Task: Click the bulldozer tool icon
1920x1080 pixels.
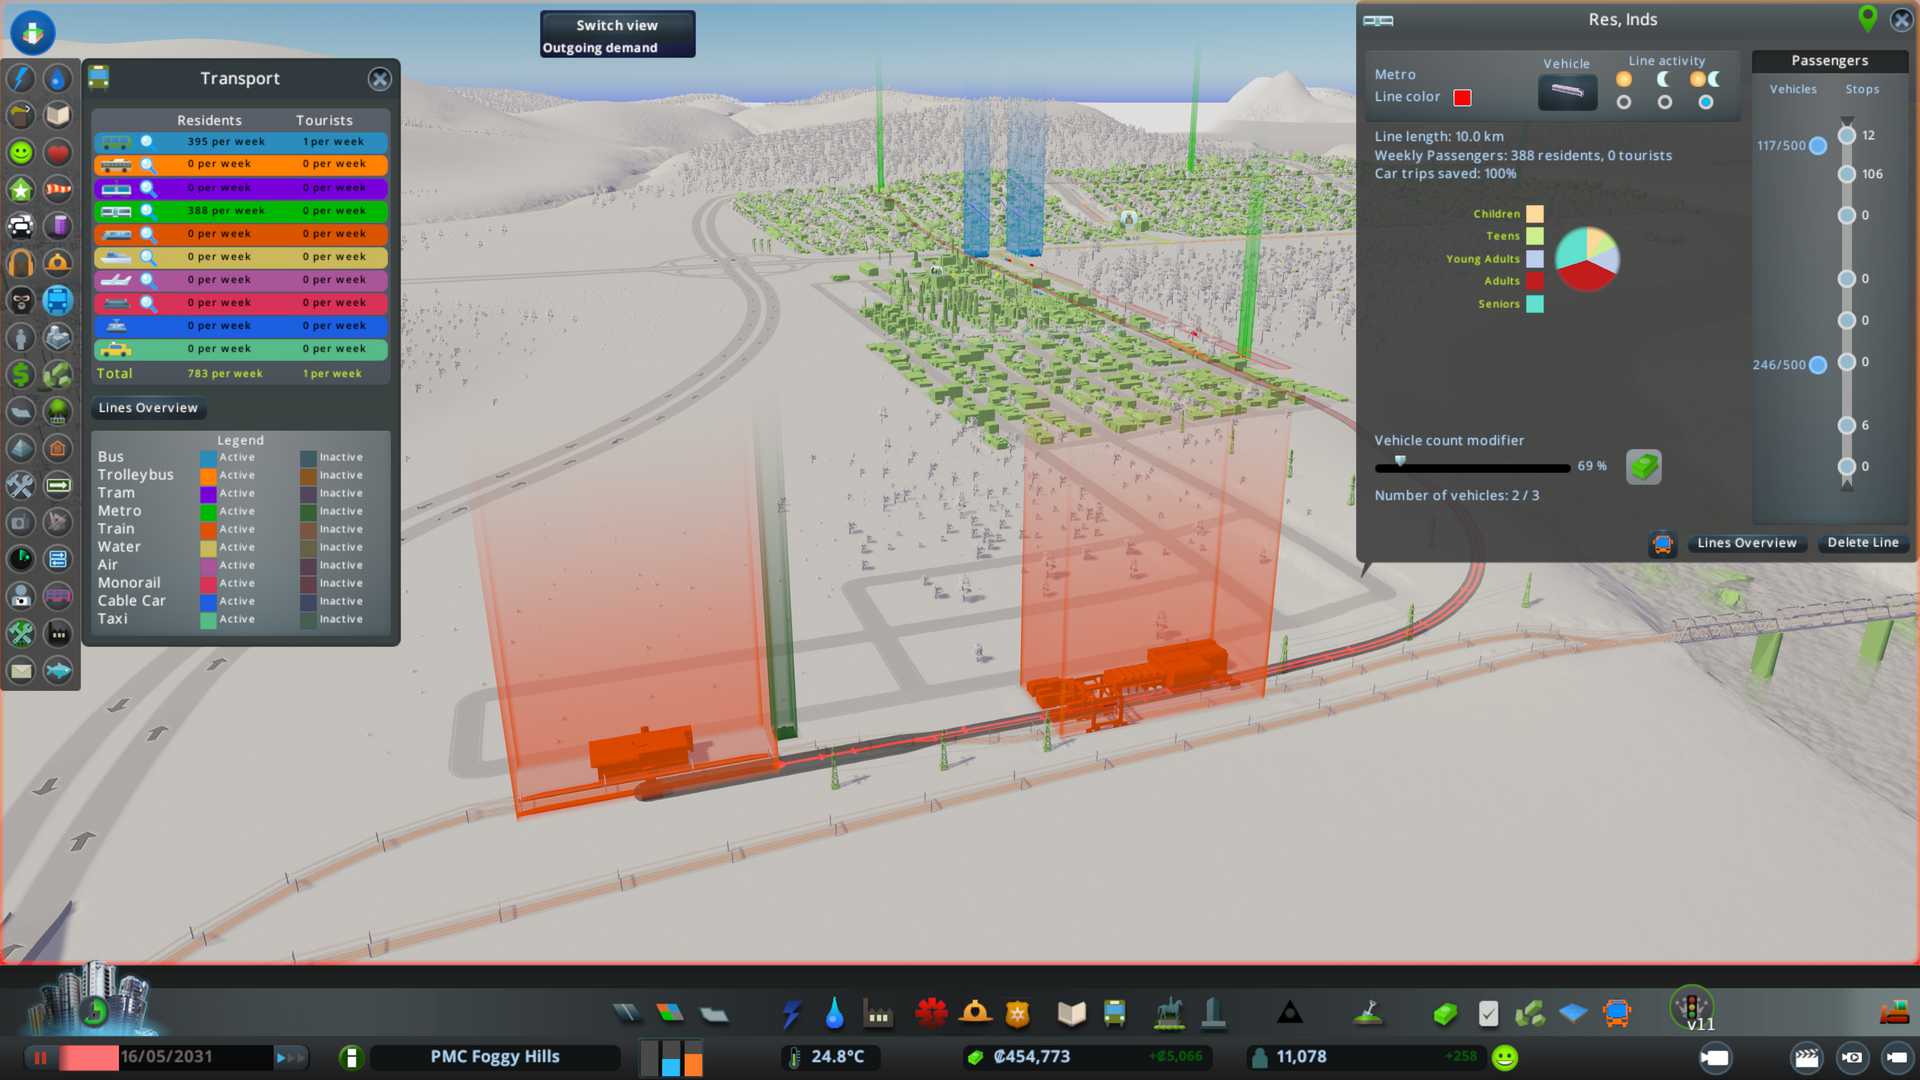Action: point(1894,1012)
